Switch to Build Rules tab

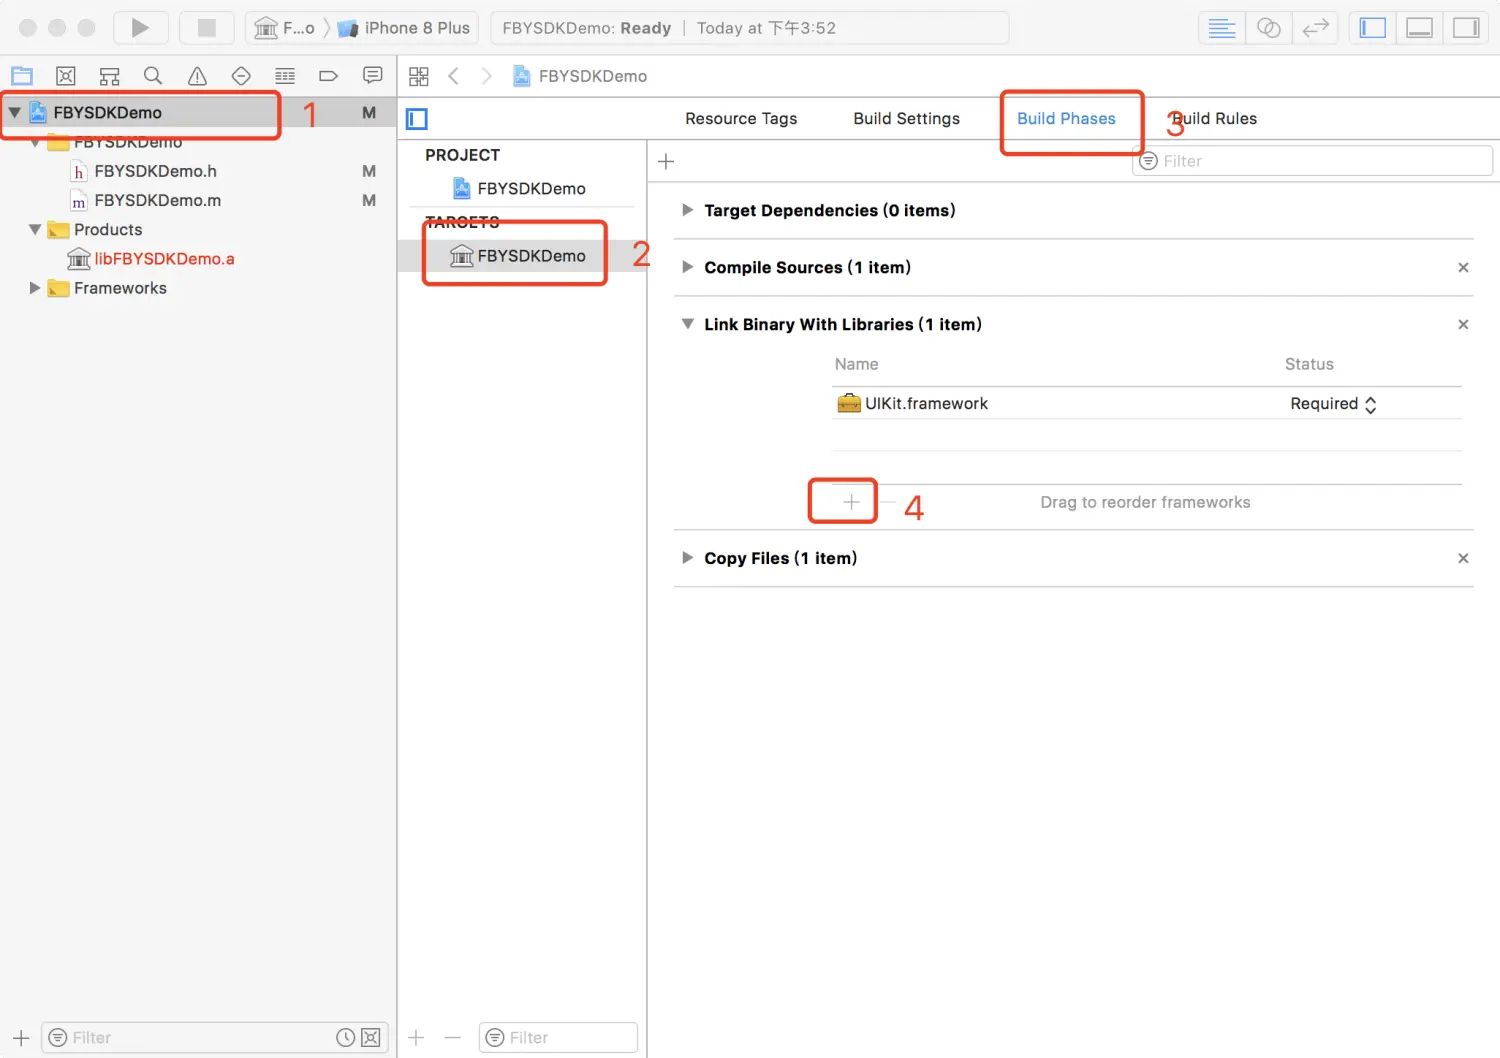tap(1214, 119)
